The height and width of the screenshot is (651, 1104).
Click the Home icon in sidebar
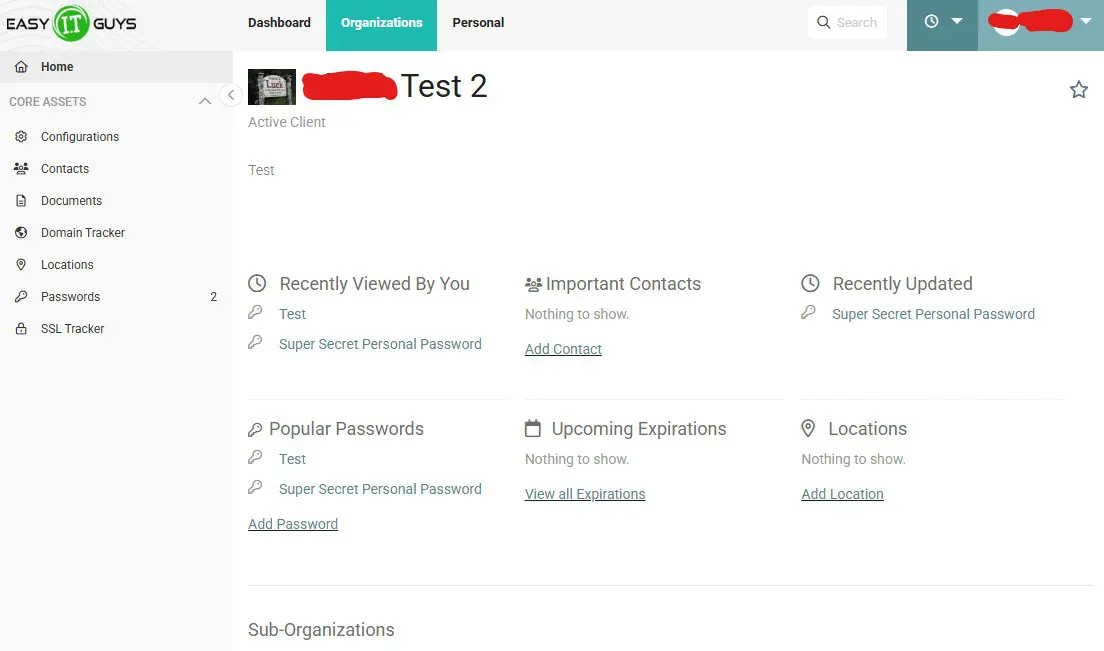click(21, 67)
